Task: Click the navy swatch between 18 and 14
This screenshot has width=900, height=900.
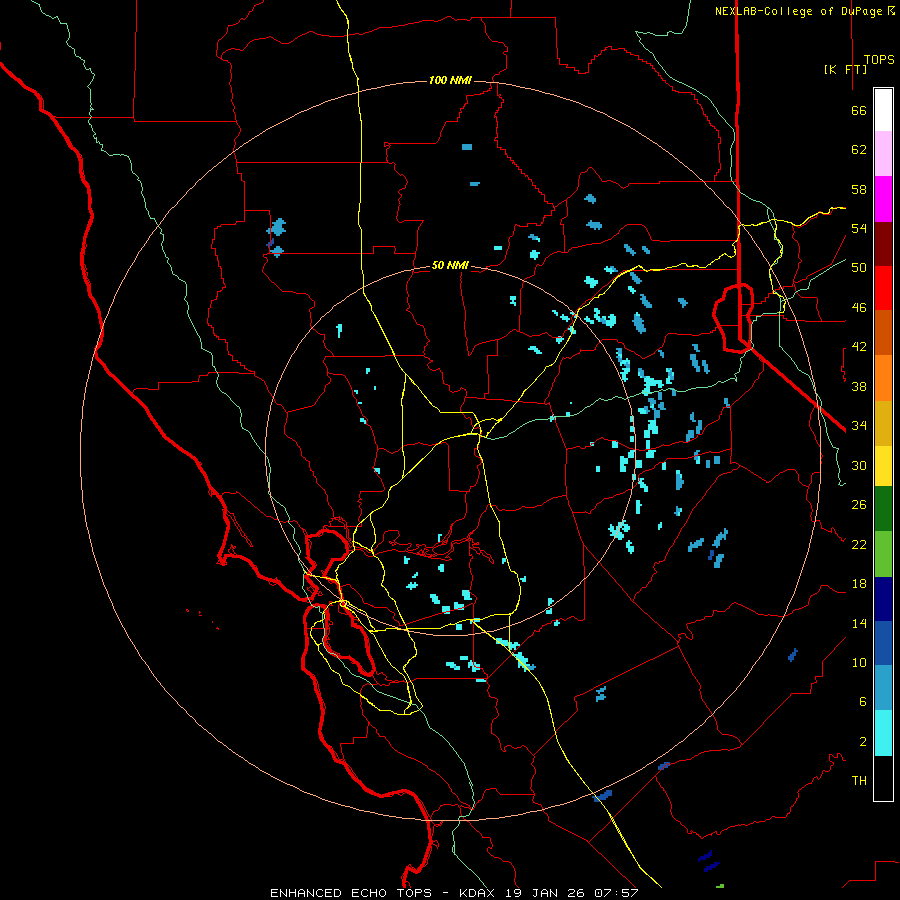Action: click(x=883, y=599)
